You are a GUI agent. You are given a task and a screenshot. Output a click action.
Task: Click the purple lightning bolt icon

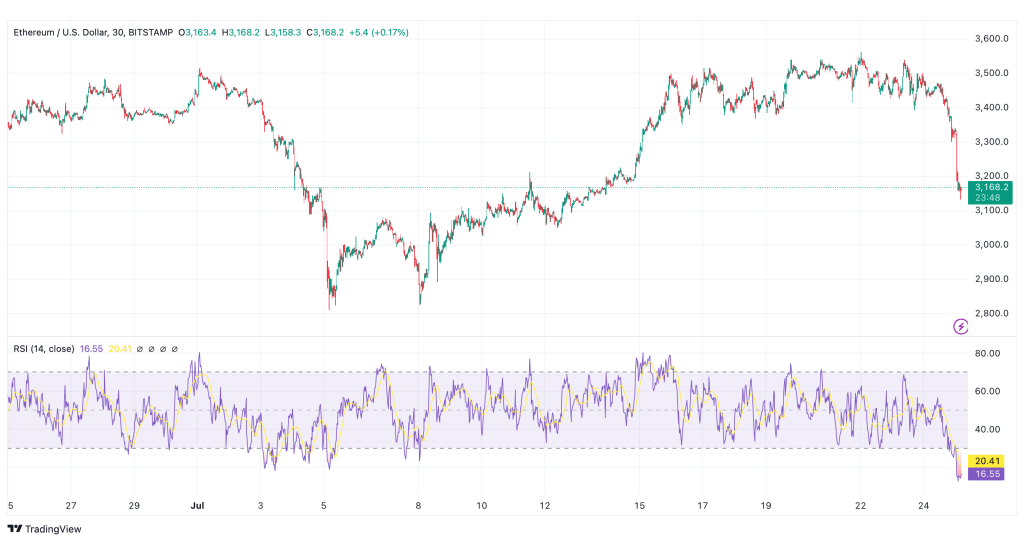tap(960, 326)
